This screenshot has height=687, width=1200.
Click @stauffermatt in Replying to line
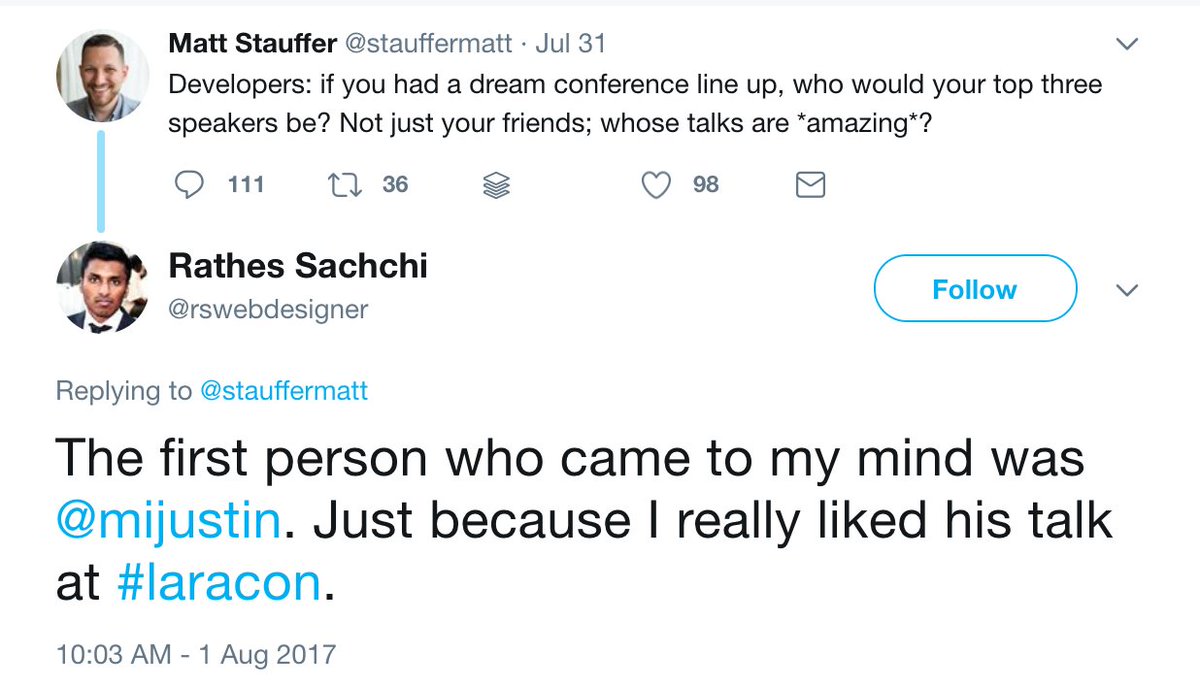[x=284, y=391]
